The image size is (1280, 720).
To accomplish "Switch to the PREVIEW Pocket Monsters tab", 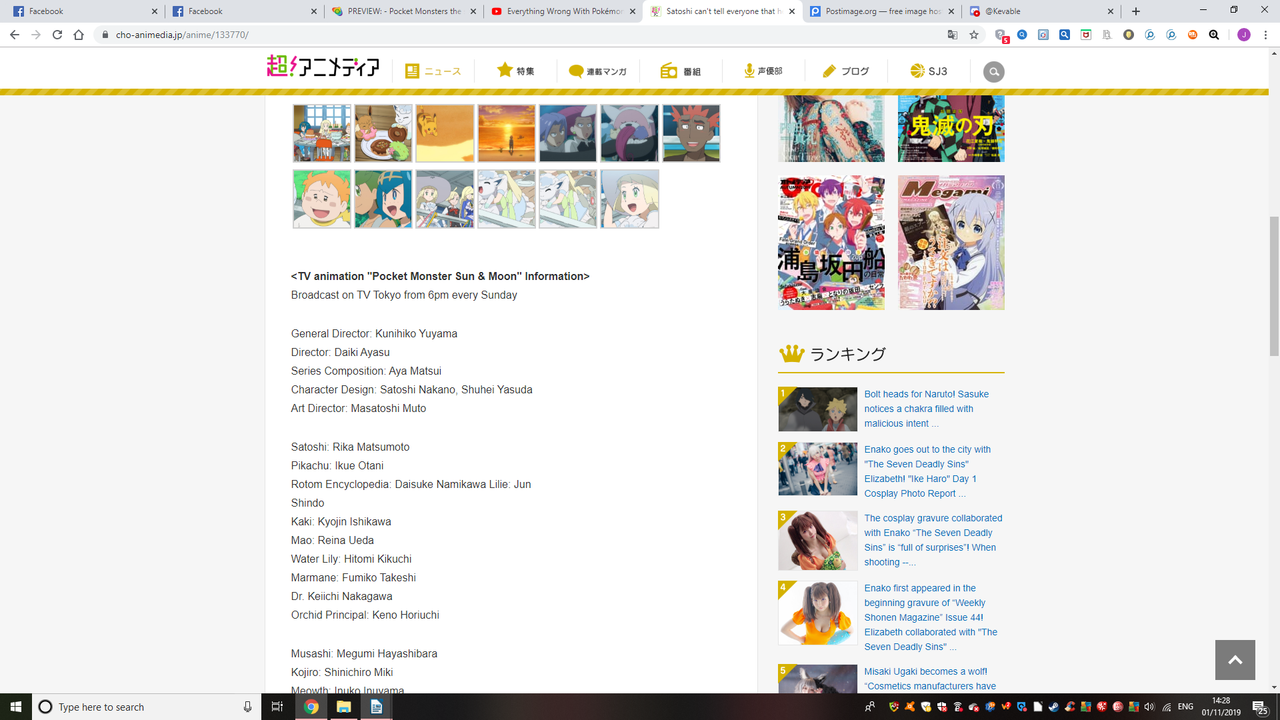I will click(x=403, y=11).
